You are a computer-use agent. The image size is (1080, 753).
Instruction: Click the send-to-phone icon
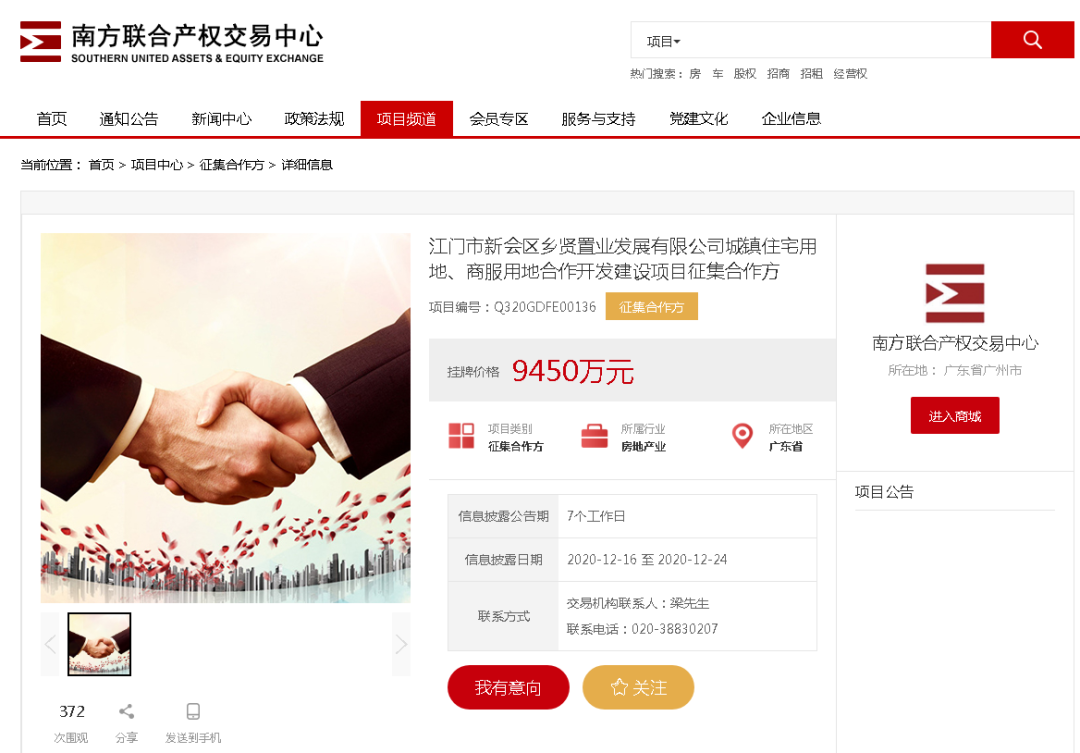(x=193, y=711)
